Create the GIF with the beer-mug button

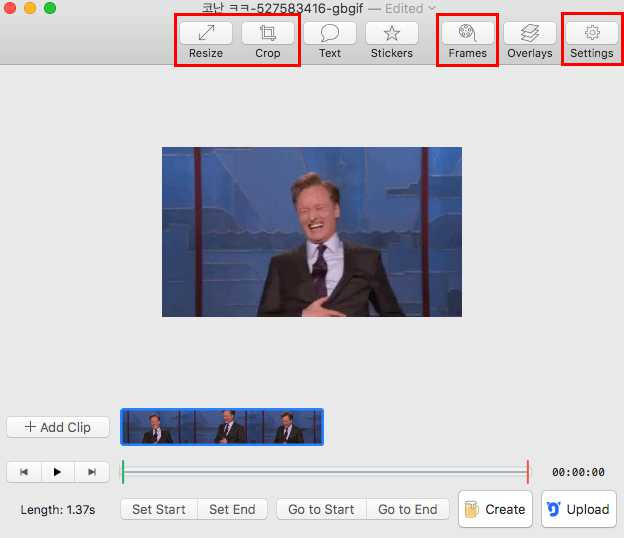tap(495, 509)
